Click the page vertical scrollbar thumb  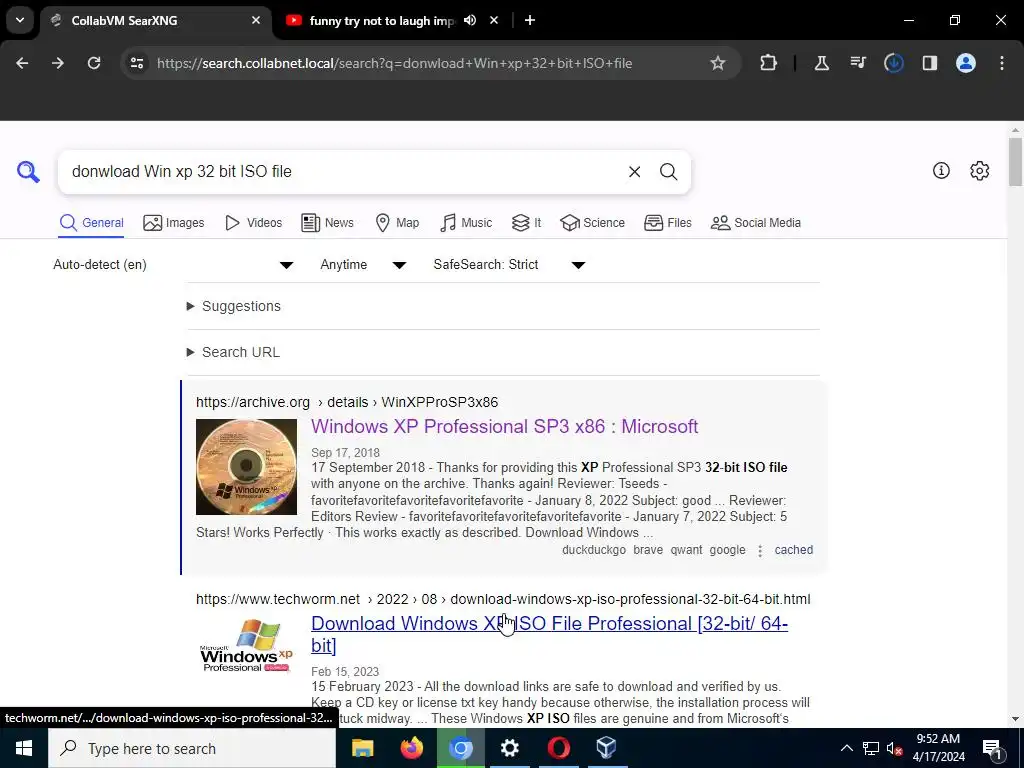pyautogui.click(x=1015, y=161)
